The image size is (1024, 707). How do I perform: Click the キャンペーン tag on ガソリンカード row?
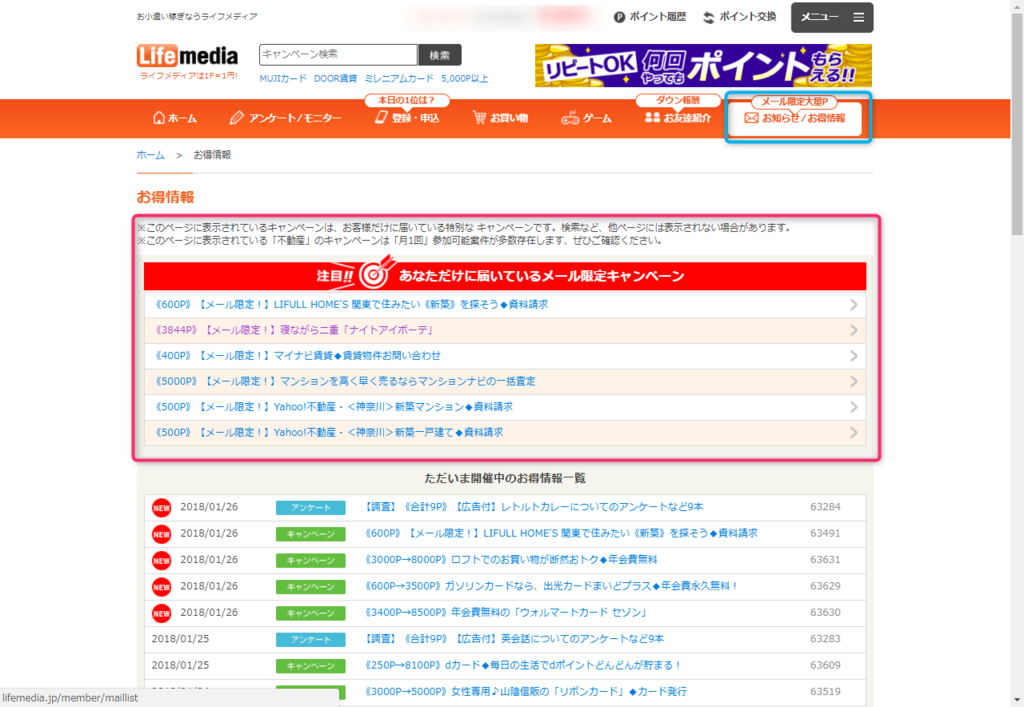coord(310,587)
